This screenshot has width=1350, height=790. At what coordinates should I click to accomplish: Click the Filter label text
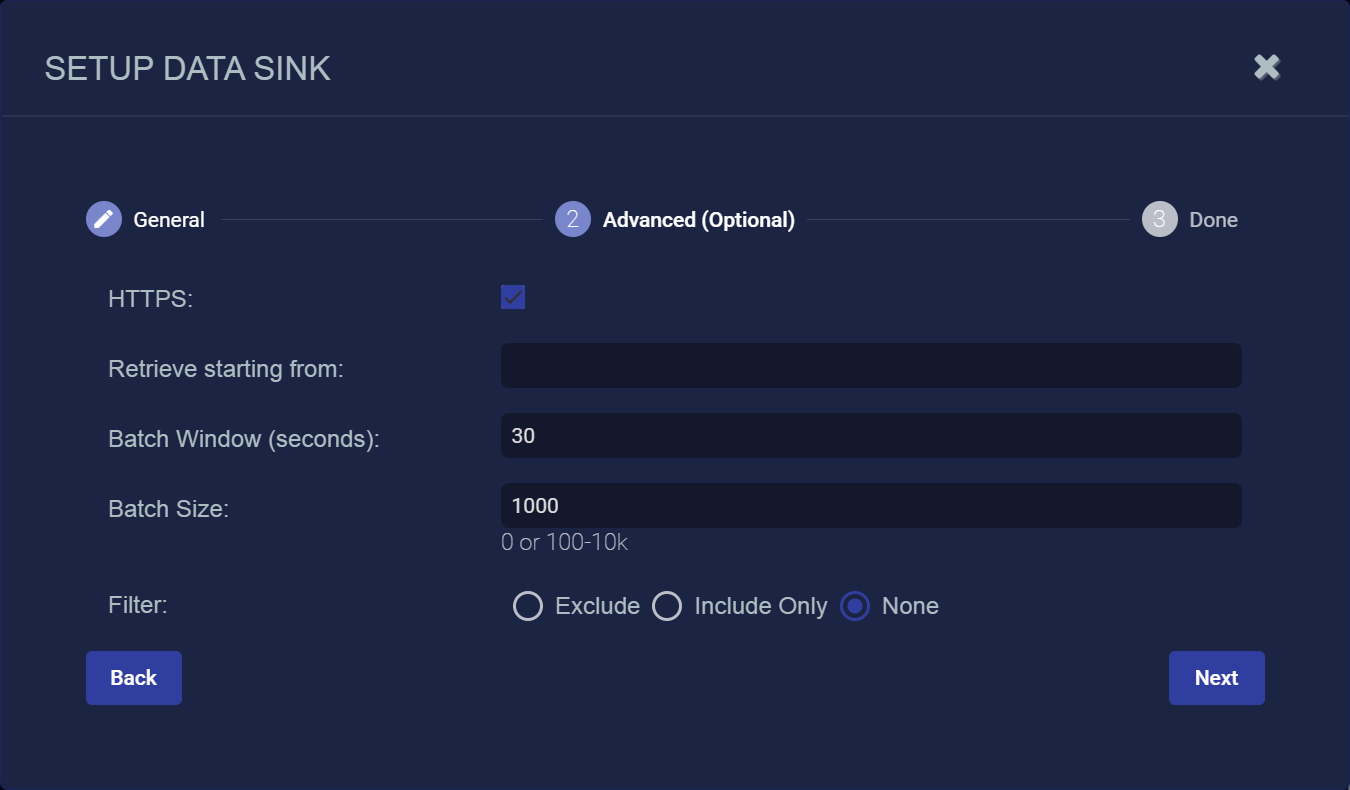[x=136, y=605]
